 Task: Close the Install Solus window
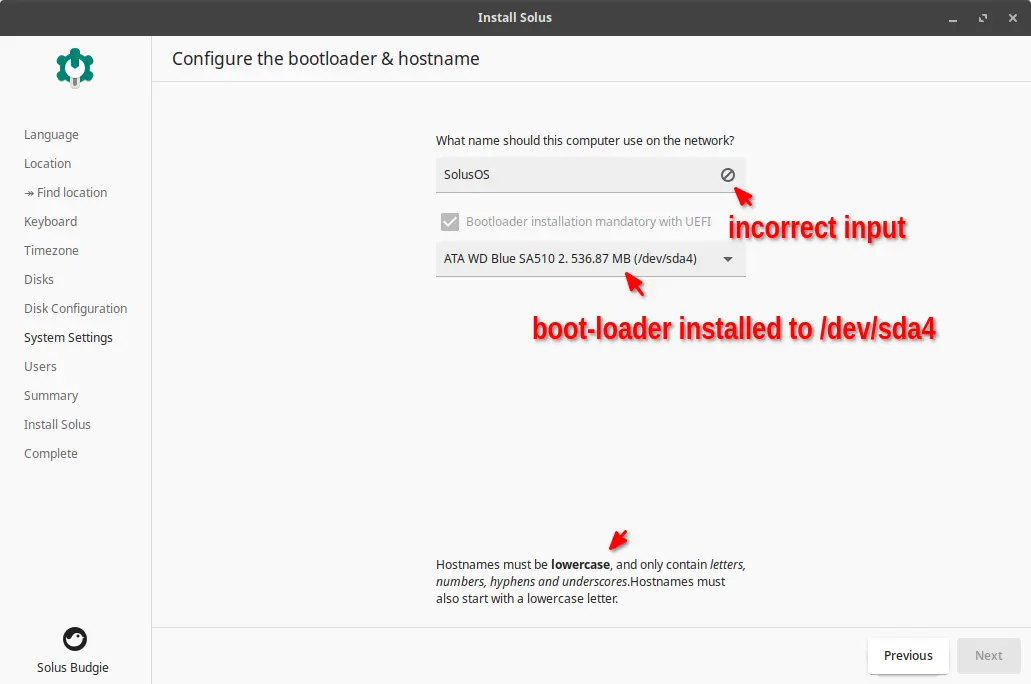coord(1013,18)
